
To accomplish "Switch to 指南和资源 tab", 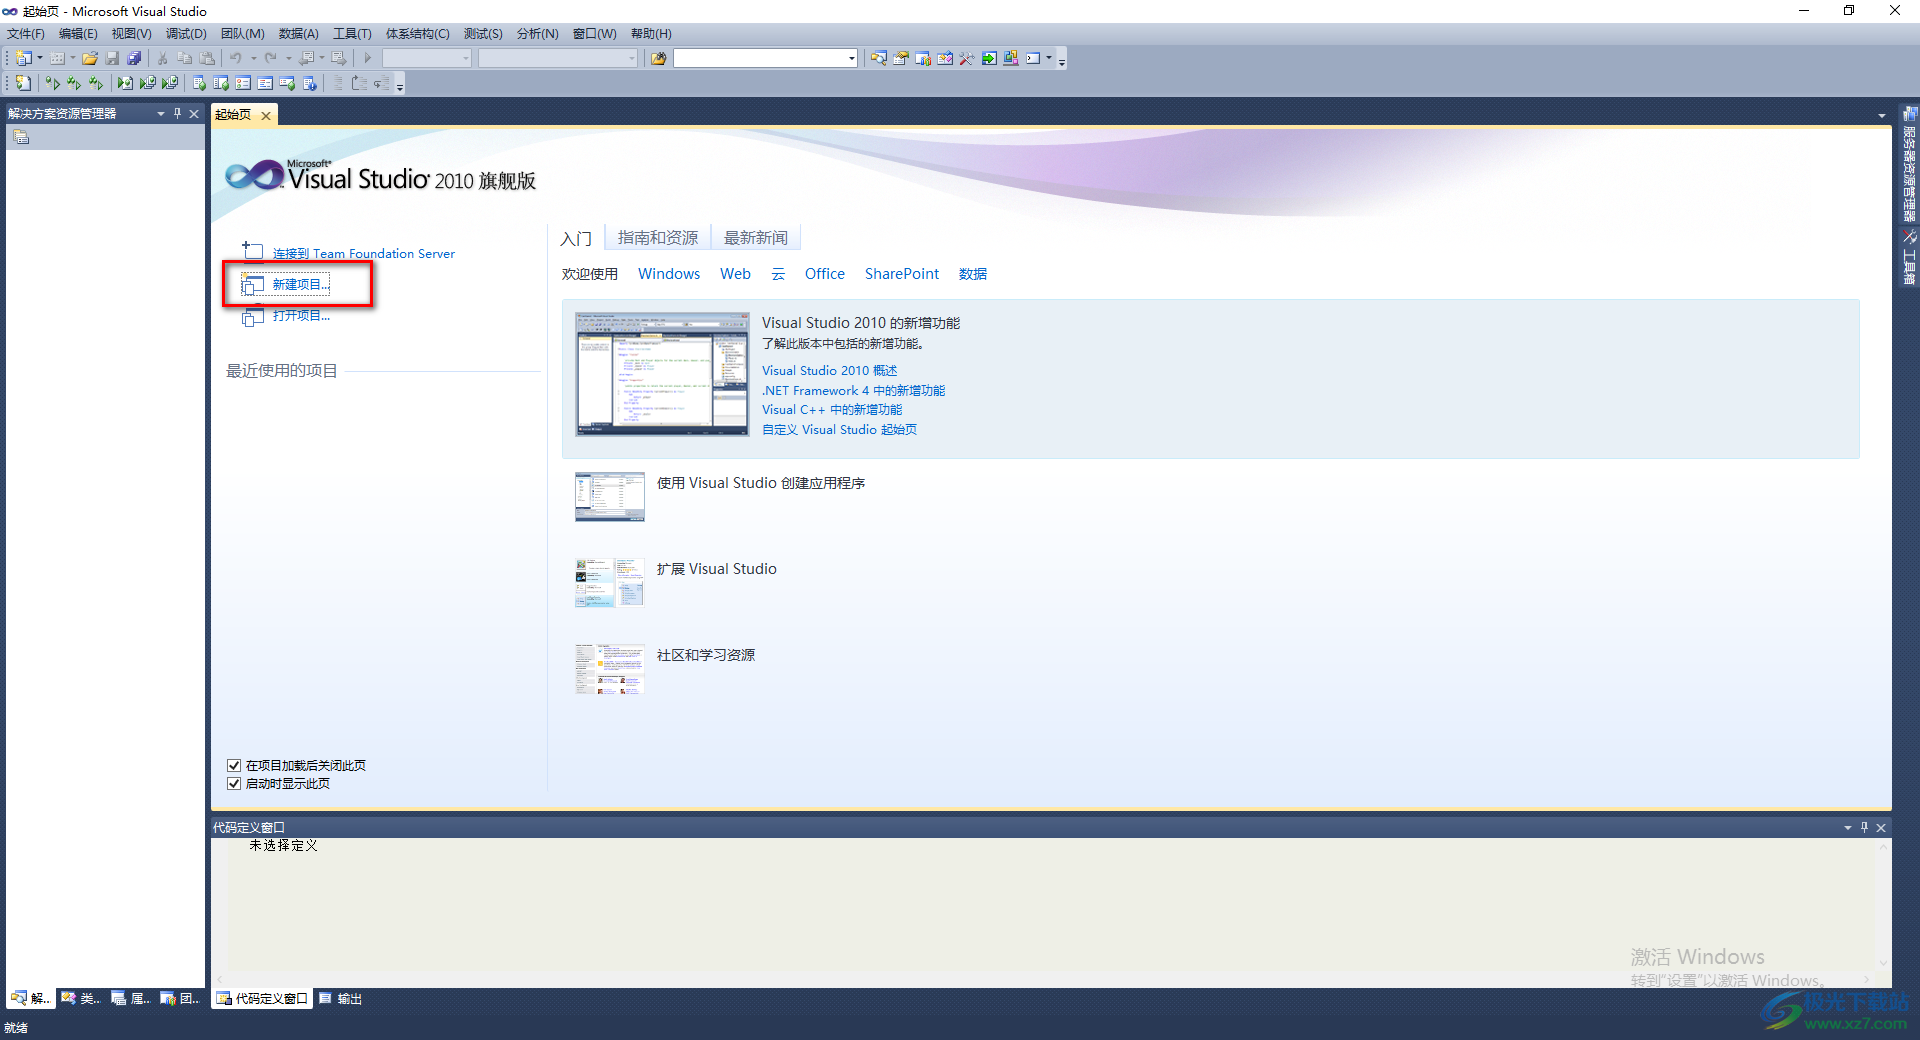I will [658, 238].
